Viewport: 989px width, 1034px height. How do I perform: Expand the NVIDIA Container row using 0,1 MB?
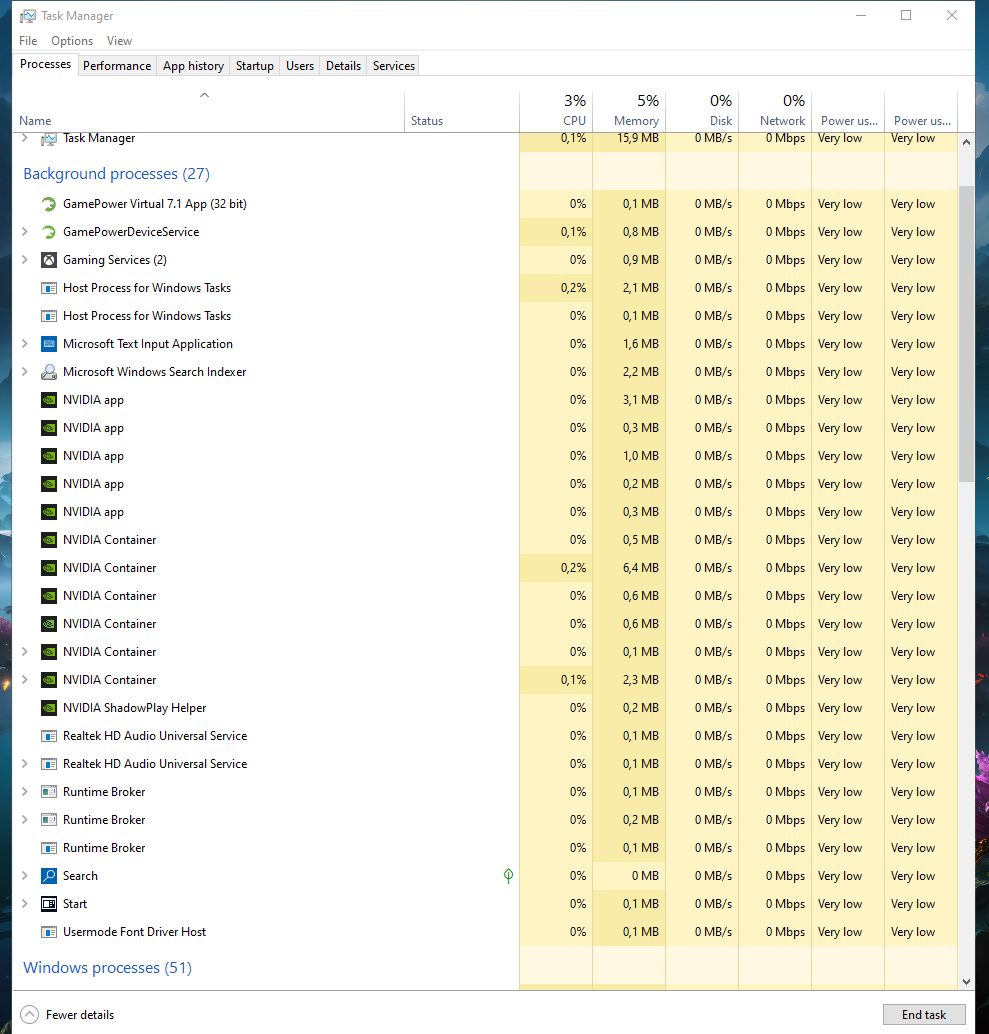click(25, 652)
